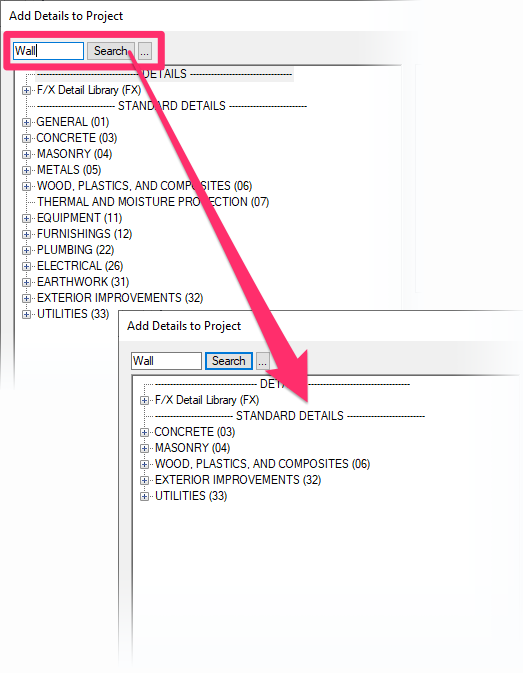This screenshot has height=673, width=523.
Task: Expand the GENERAL (01) tree node
Action: [26, 122]
